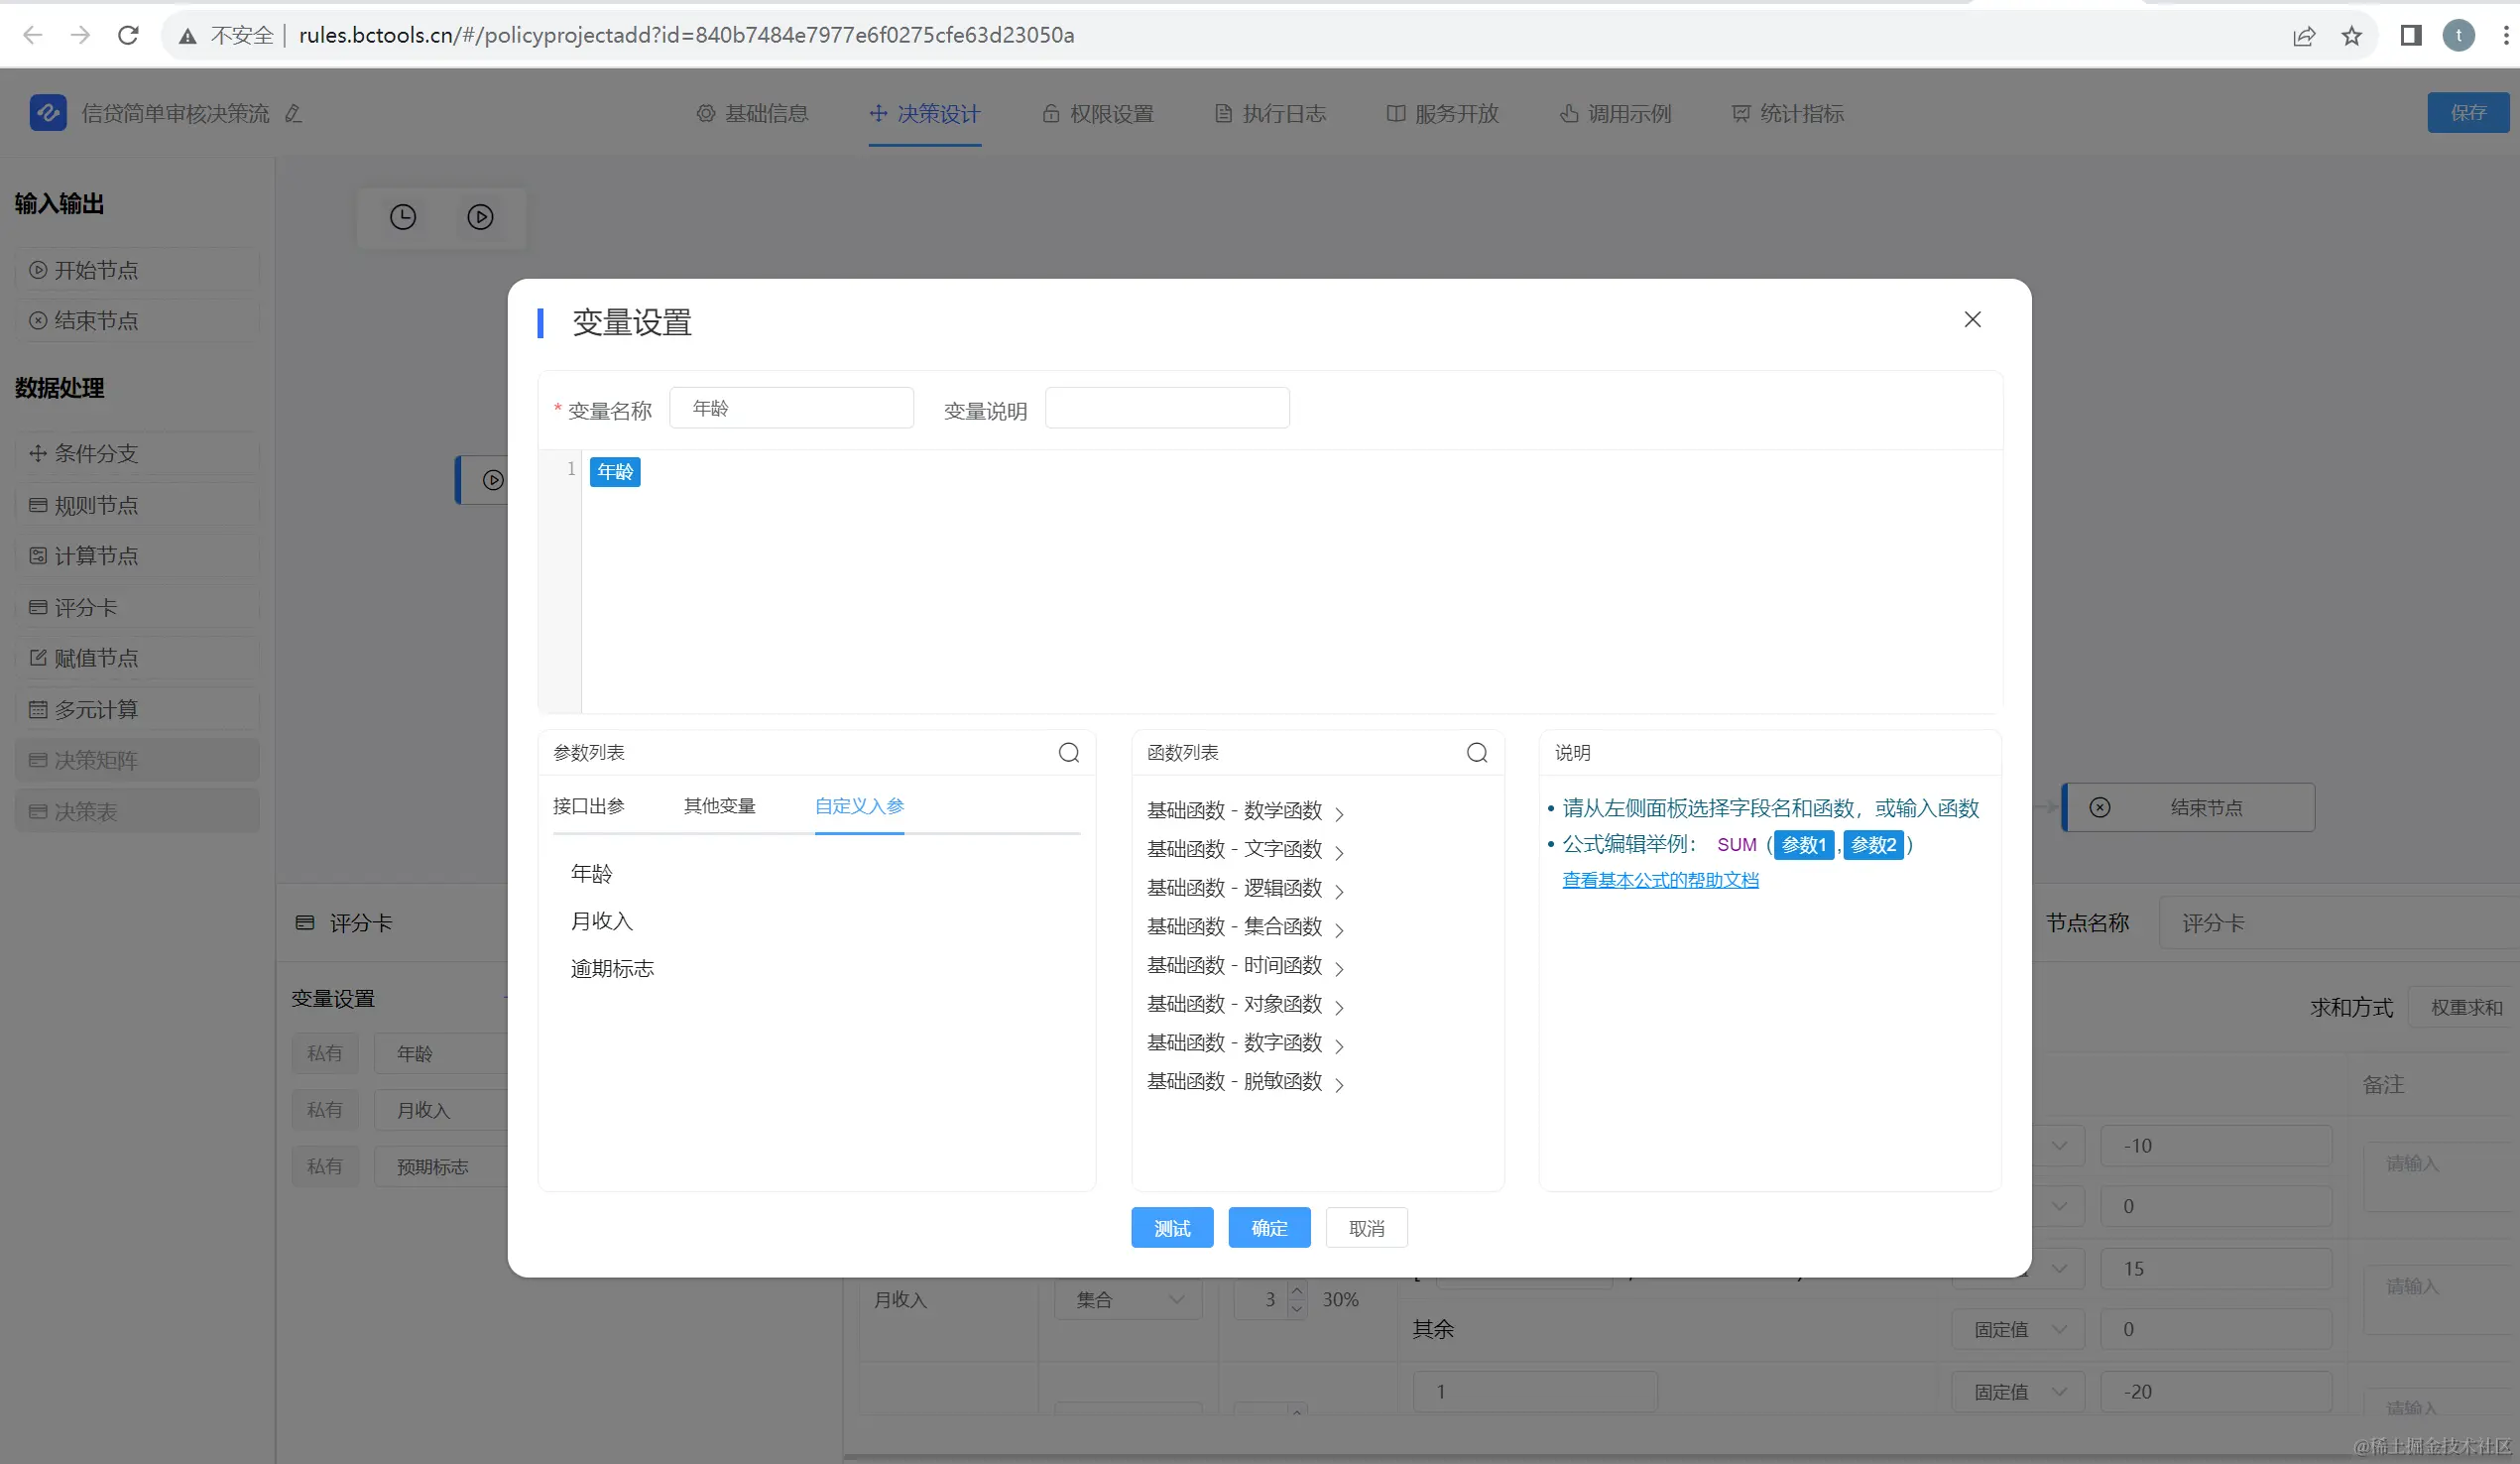Select 月收入 in the parameter list
2520x1464 pixels.
click(x=602, y=921)
